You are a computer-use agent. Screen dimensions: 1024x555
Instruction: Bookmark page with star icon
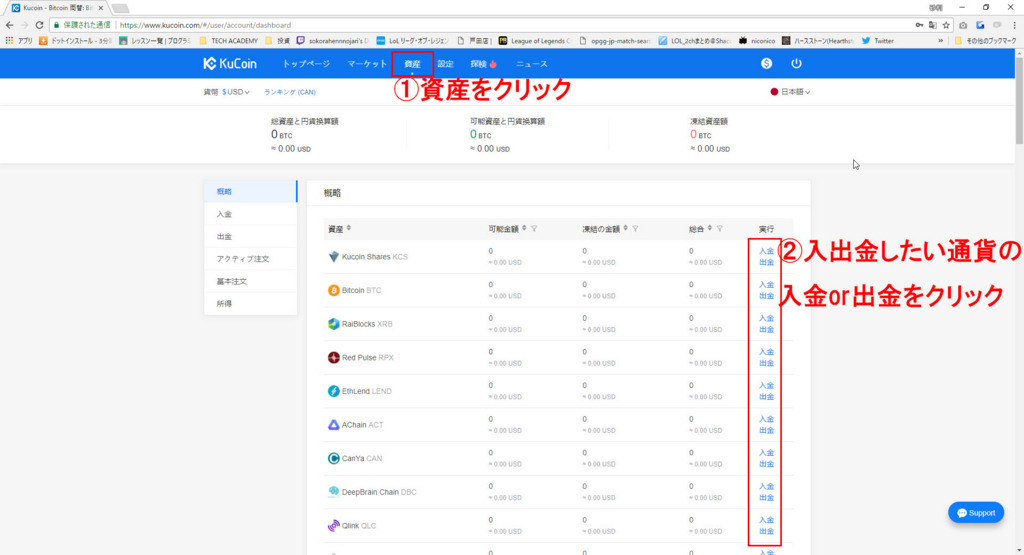(946, 25)
